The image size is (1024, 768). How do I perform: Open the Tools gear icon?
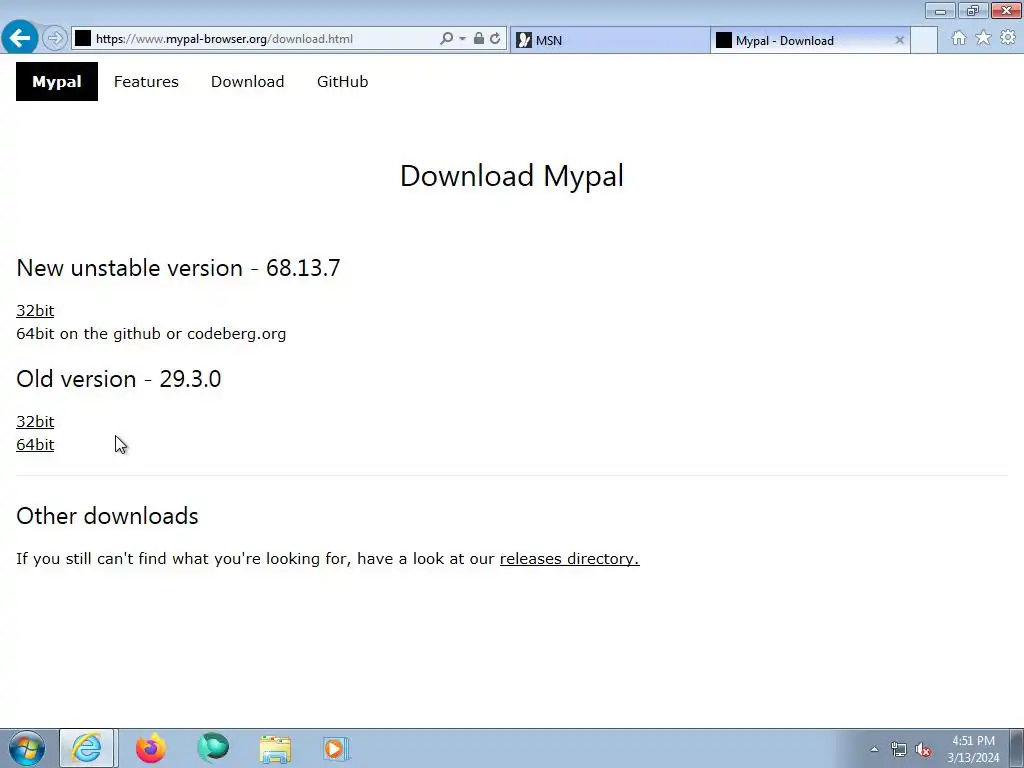point(1008,38)
